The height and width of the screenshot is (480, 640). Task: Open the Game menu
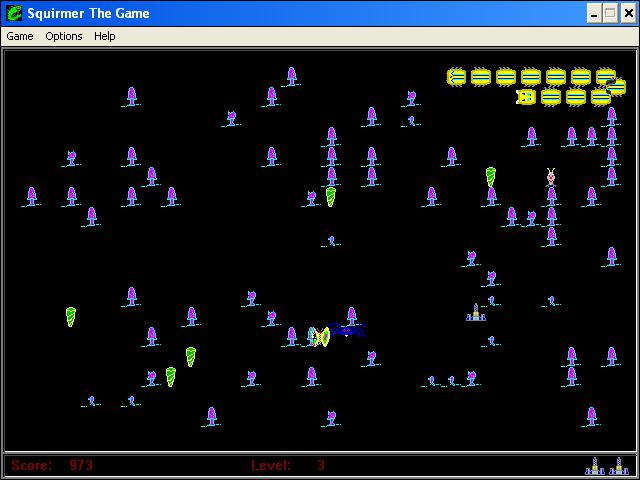(x=20, y=36)
